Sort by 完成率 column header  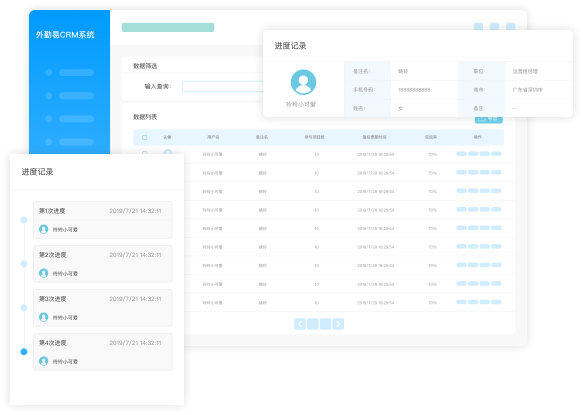click(431, 137)
